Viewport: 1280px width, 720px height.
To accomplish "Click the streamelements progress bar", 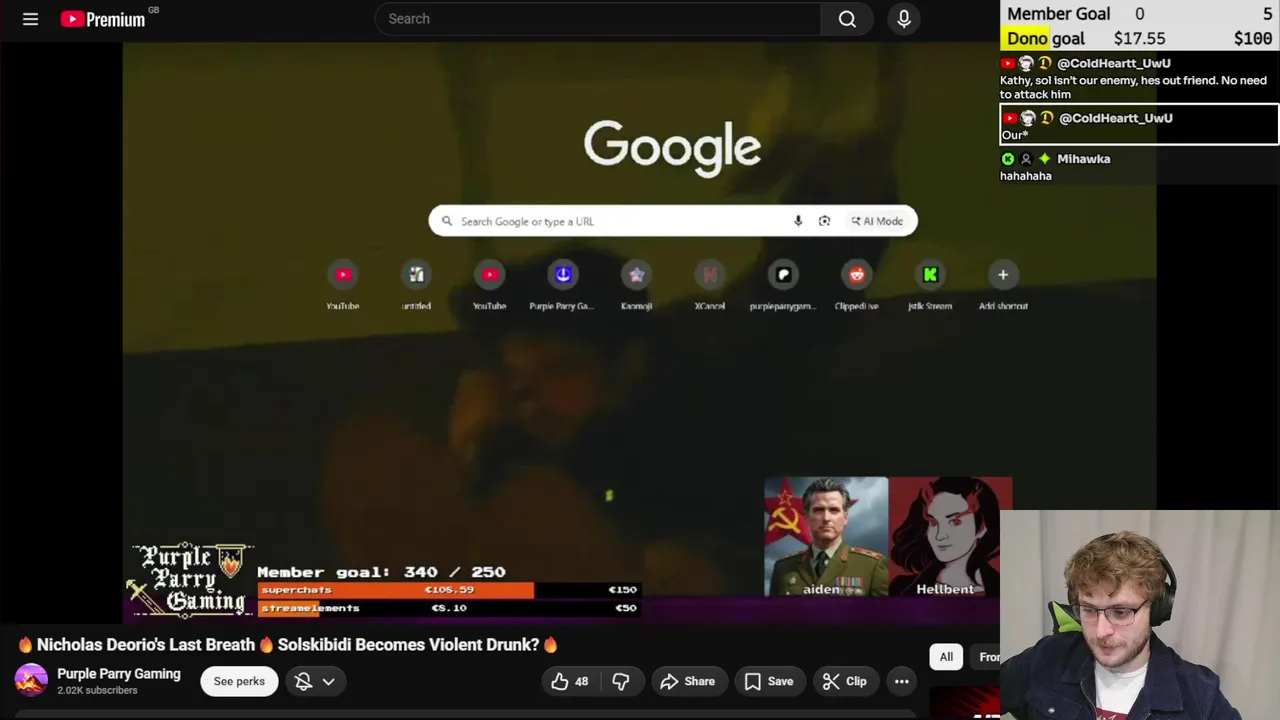I will (x=448, y=608).
